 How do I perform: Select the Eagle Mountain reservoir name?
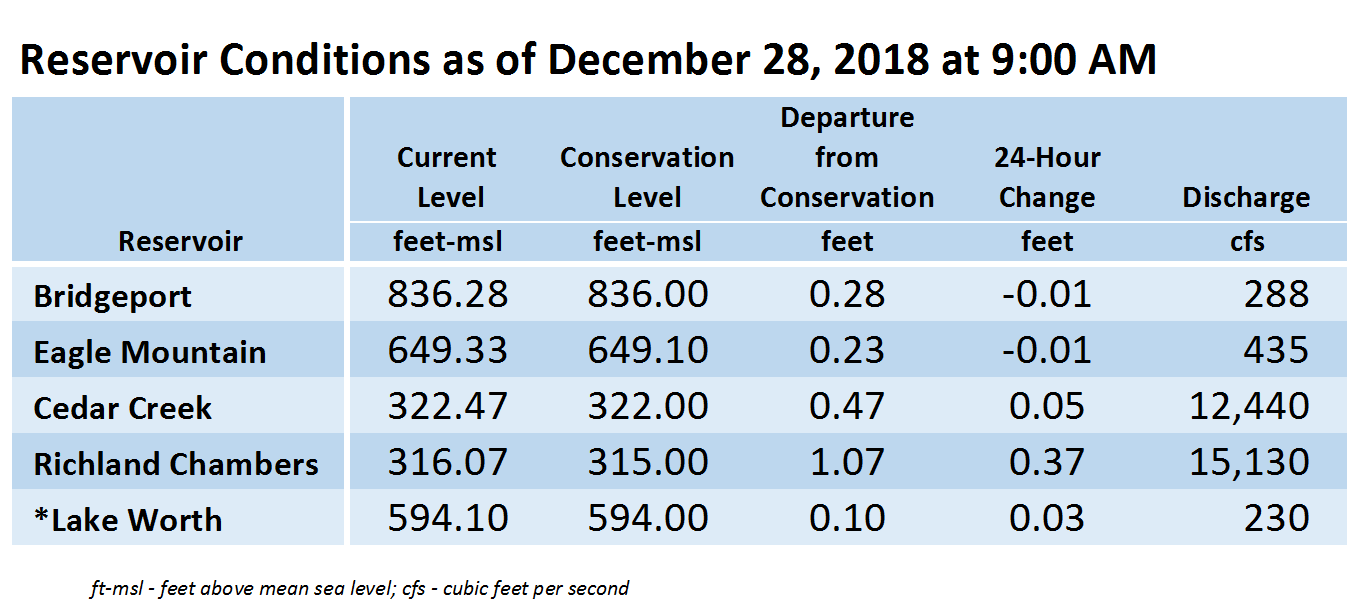click(150, 352)
